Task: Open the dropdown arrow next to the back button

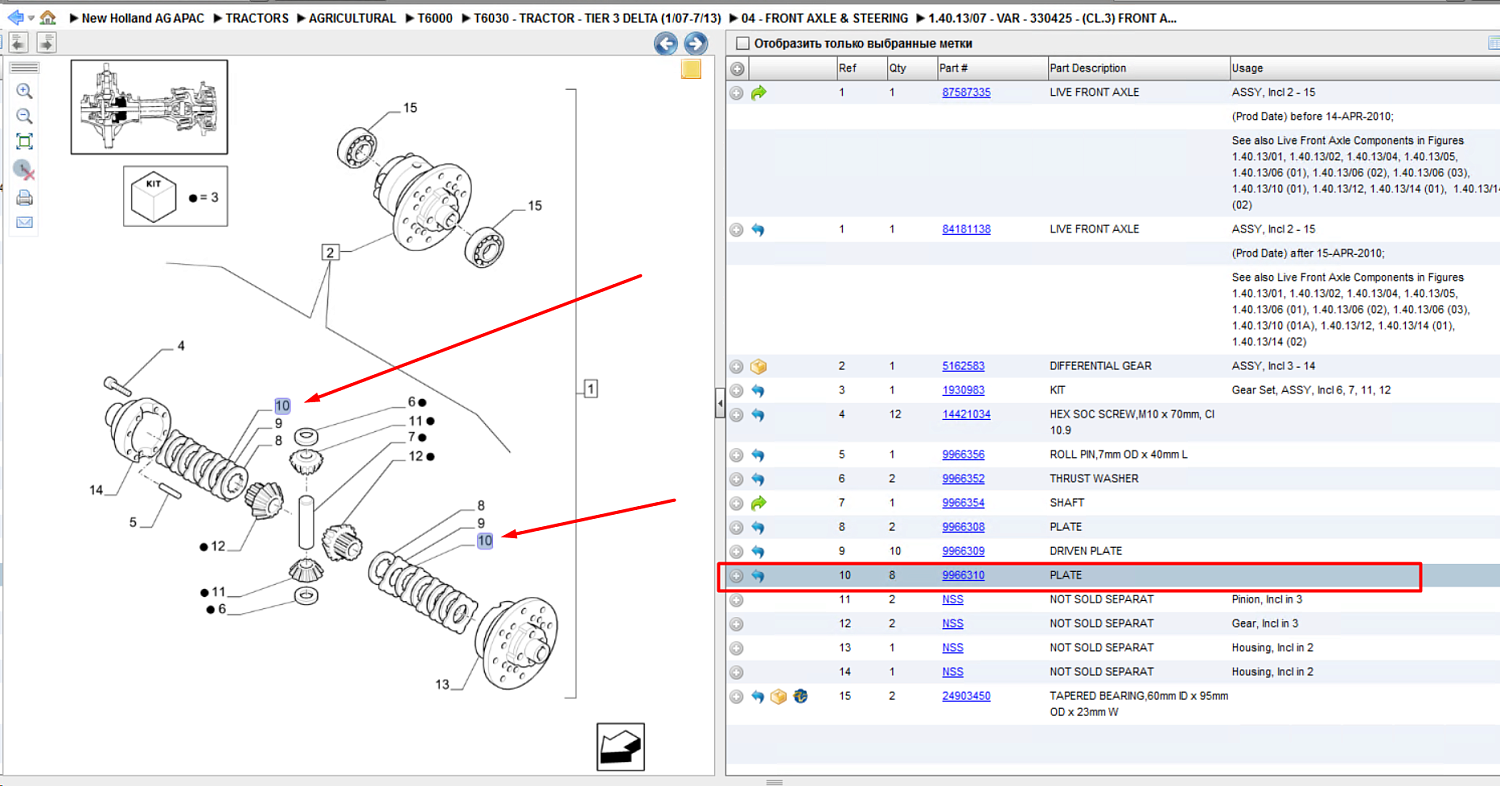Action: coord(31,18)
